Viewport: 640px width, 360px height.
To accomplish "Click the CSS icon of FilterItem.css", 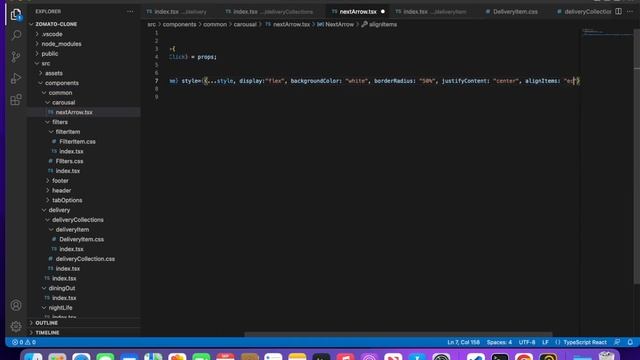I will (54, 142).
